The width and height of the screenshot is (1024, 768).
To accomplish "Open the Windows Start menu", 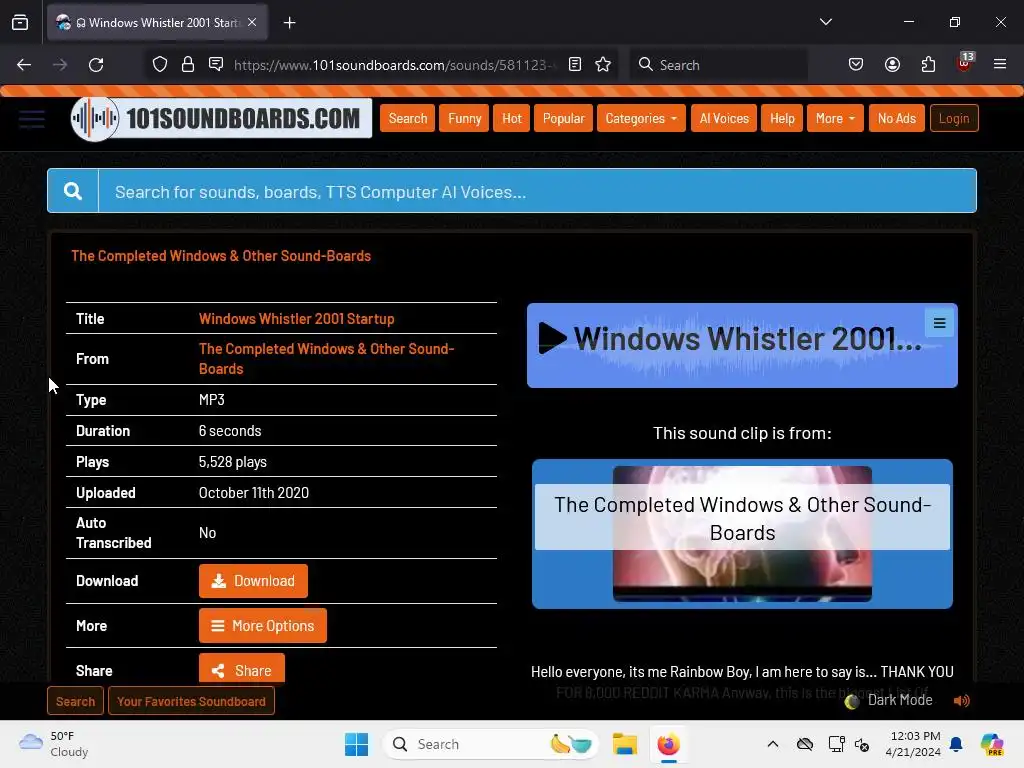I will pos(357,744).
